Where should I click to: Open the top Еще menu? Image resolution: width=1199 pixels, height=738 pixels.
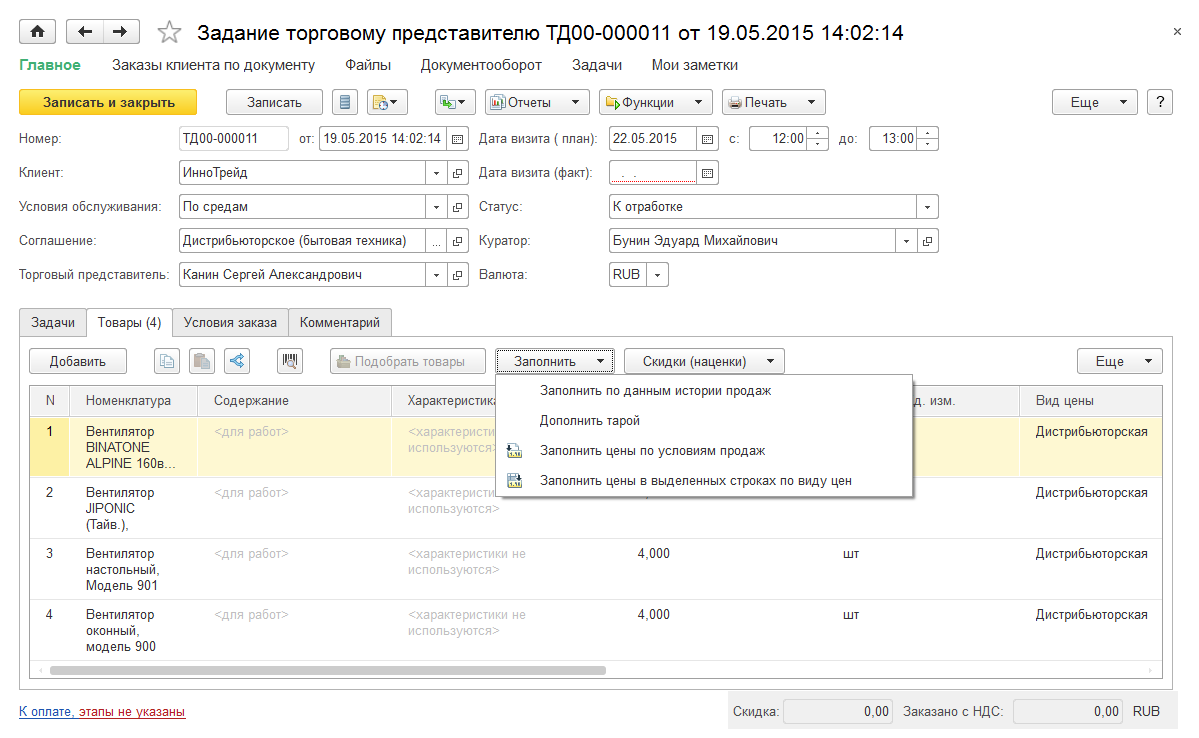pos(1094,102)
